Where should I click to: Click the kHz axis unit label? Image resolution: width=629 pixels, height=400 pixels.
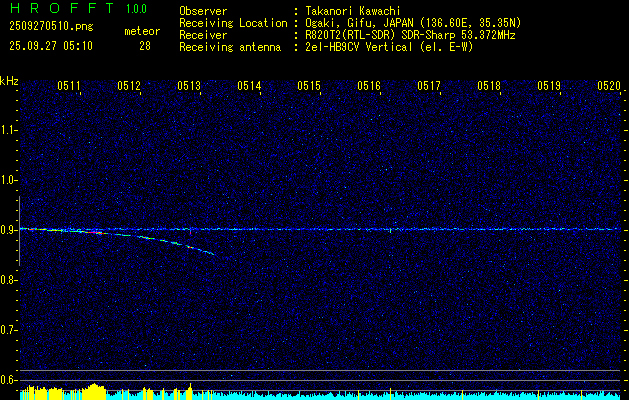[9, 80]
